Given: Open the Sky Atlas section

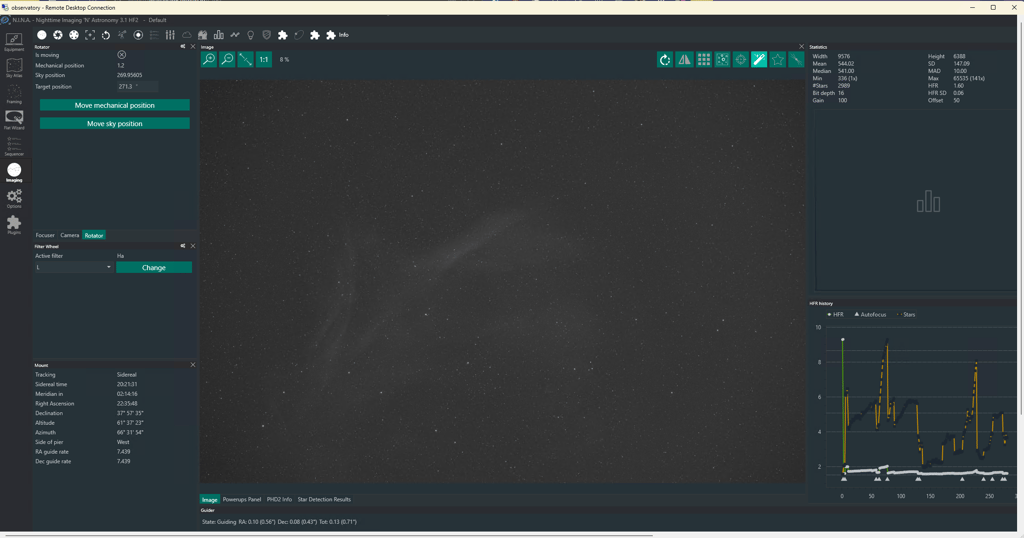Looking at the screenshot, I should [14, 68].
